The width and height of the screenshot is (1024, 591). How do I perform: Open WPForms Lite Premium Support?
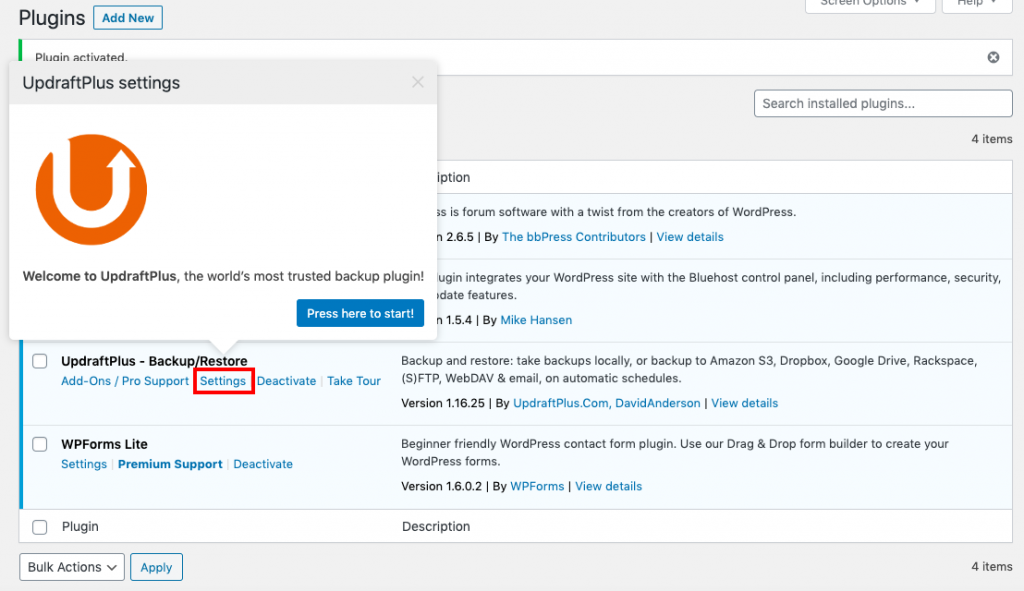pyautogui.click(x=170, y=464)
